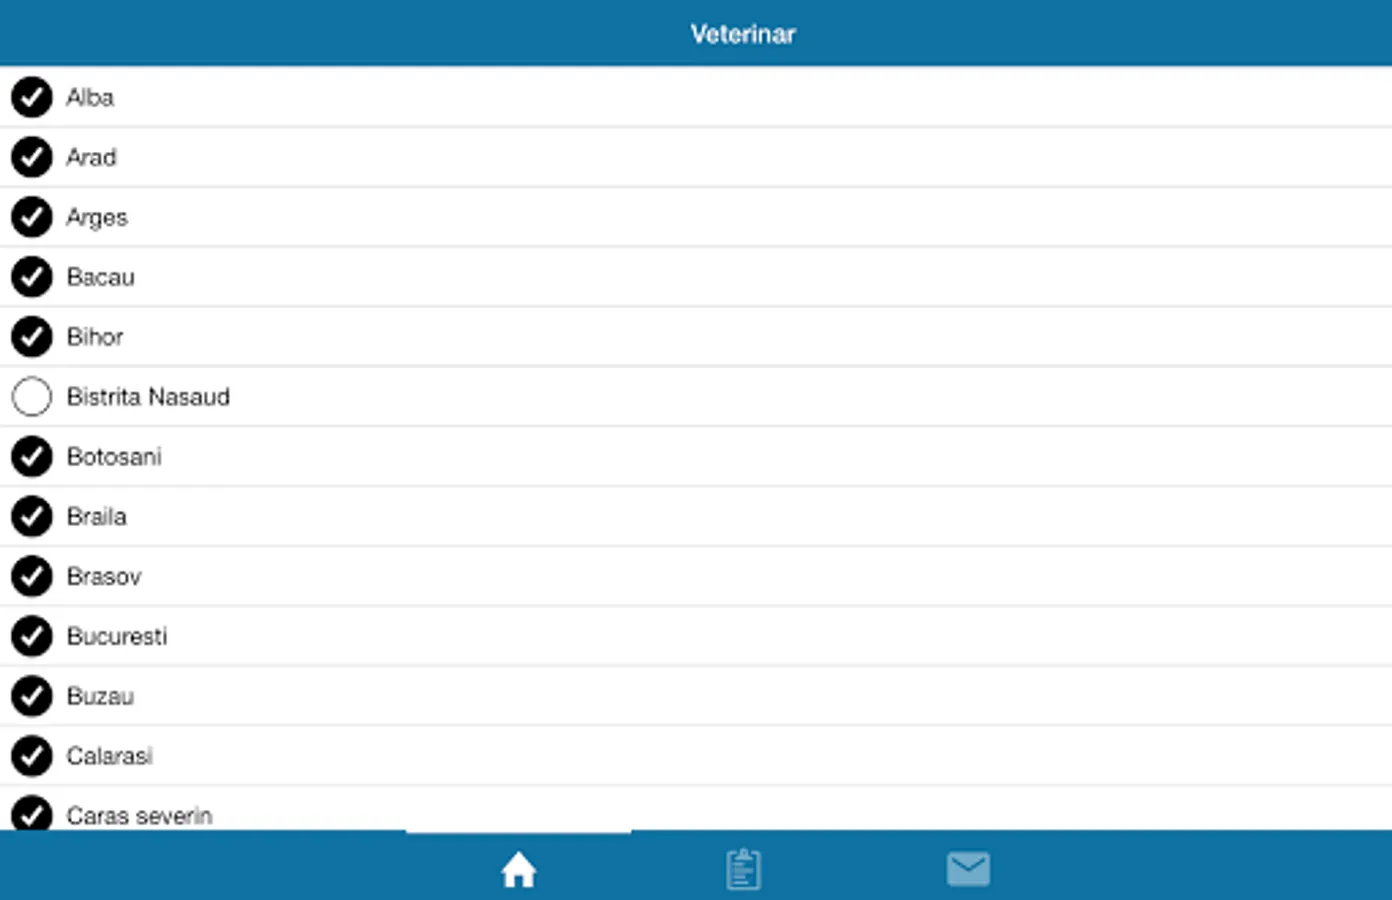Uncheck the Alba checkmark
This screenshot has height=900, width=1392.
coord(32,97)
